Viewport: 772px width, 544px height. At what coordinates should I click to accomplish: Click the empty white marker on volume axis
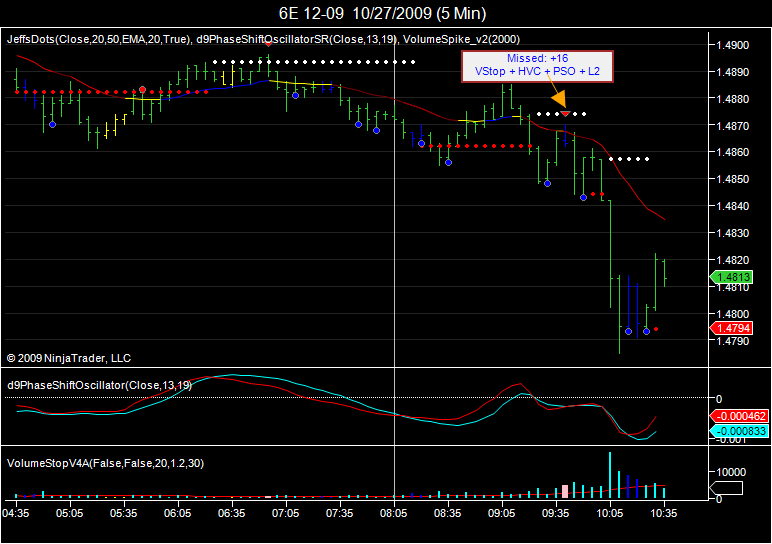point(727,488)
